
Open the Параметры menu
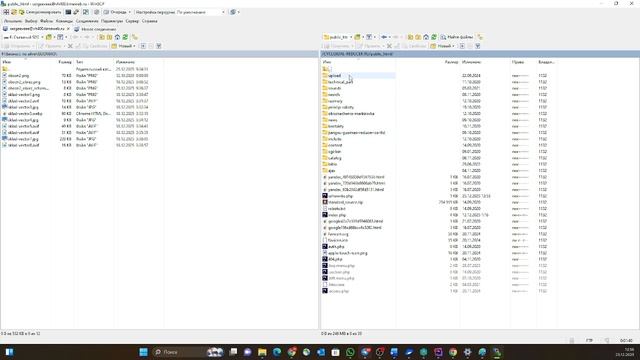click(112, 21)
